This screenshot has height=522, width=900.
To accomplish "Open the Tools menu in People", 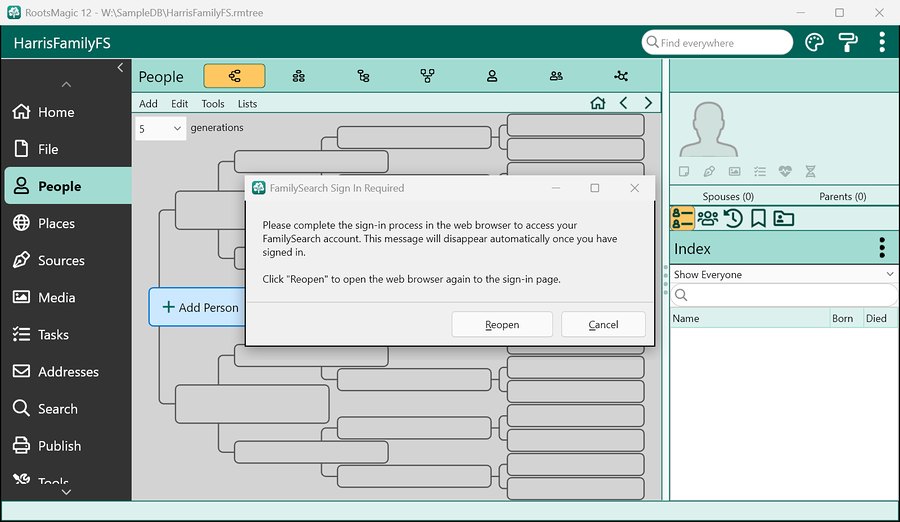I will (213, 104).
